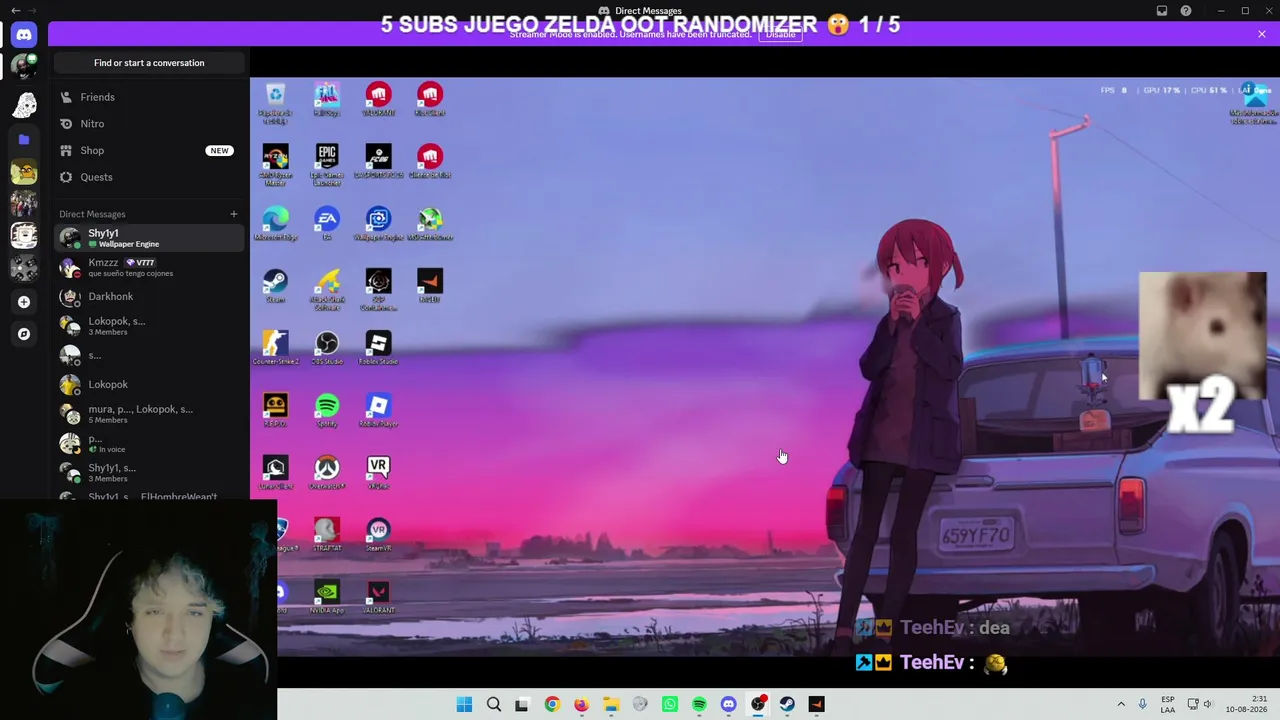Open the SCP Containment desktop shortcut
The width and height of the screenshot is (1280, 720).
pyautogui.click(x=378, y=288)
